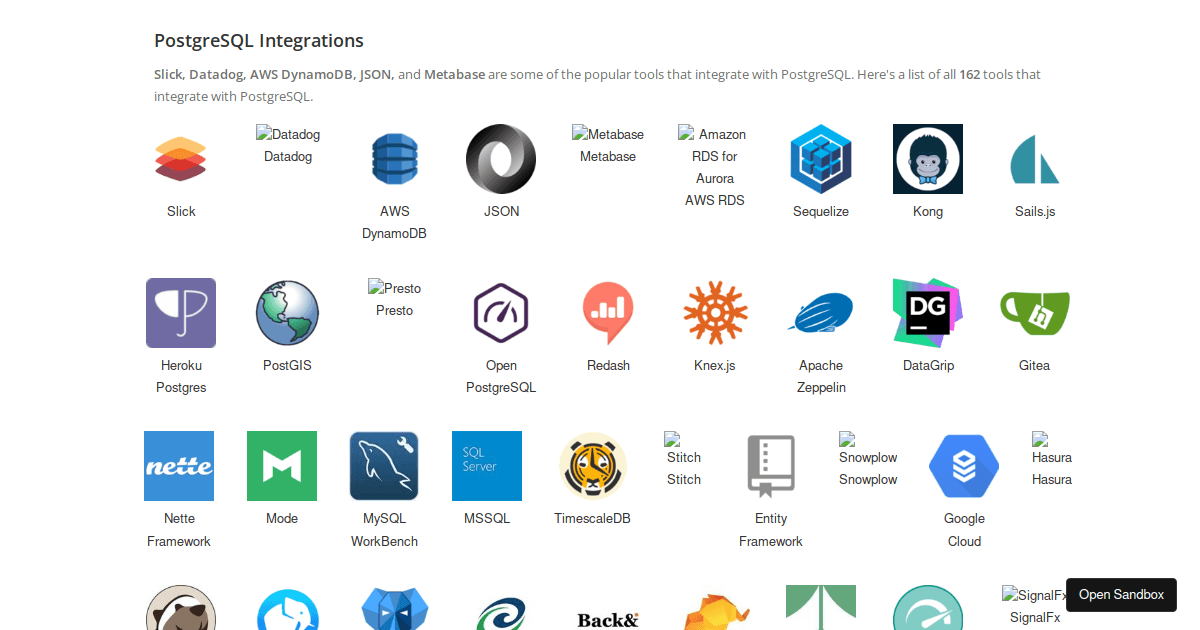1200x630 pixels.
Task: Select the Knex.js orange gear logo
Action: tap(714, 312)
